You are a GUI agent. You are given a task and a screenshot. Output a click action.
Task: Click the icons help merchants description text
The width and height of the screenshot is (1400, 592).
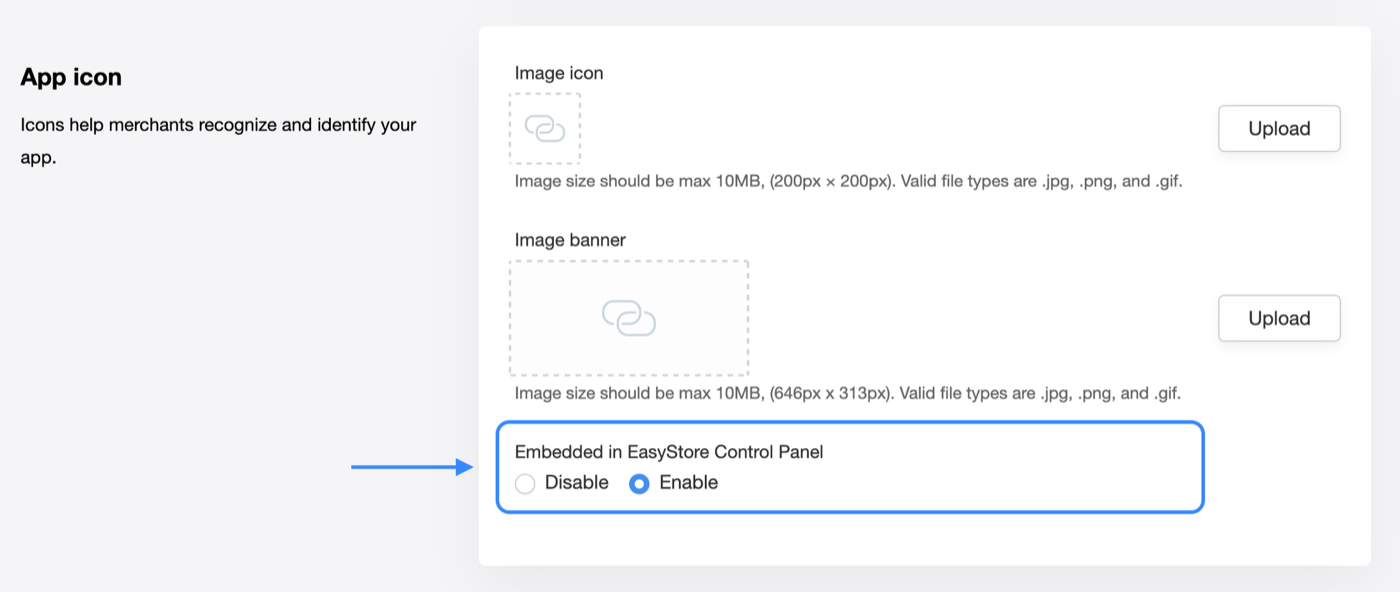click(x=218, y=141)
